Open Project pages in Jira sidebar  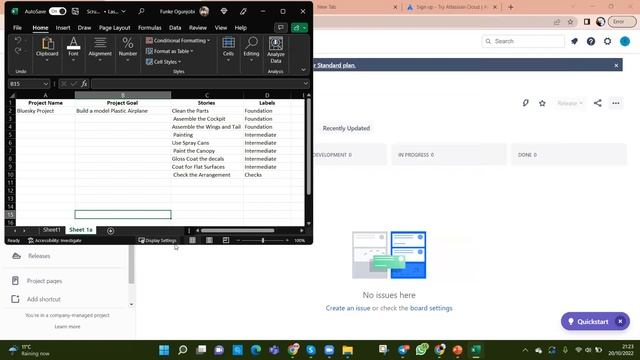tap(44, 281)
